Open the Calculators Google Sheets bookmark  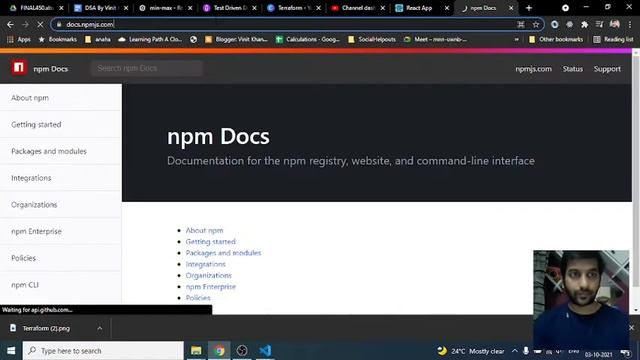[x=308, y=39]
